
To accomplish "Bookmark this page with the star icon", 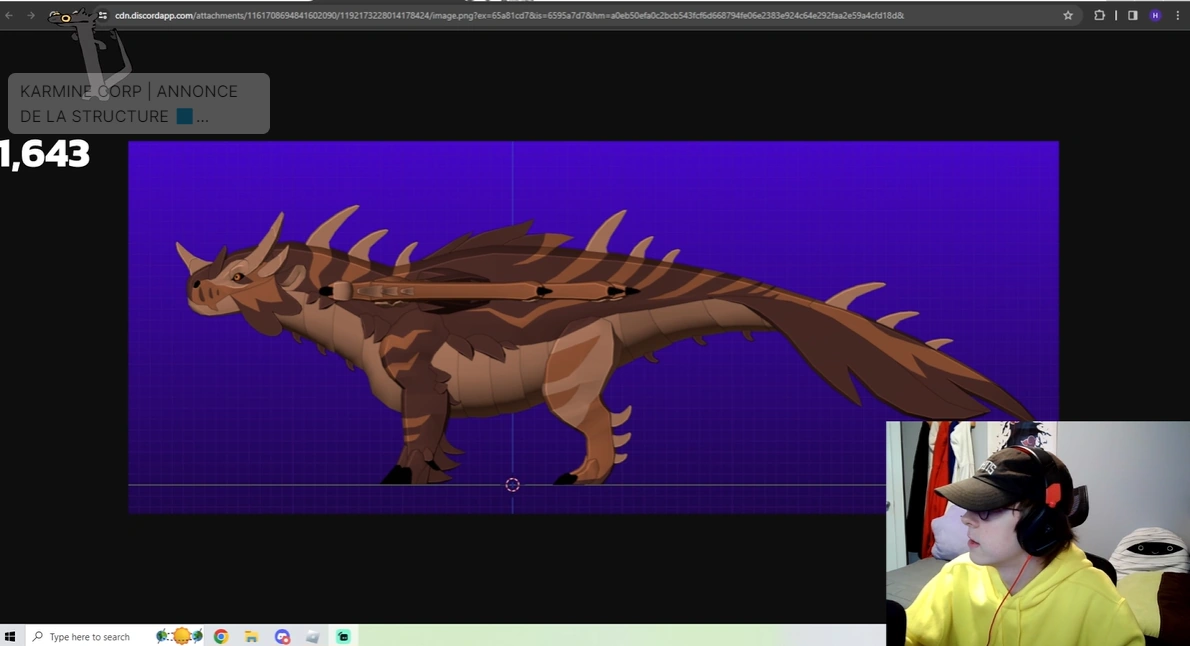I will point(1068,15).
